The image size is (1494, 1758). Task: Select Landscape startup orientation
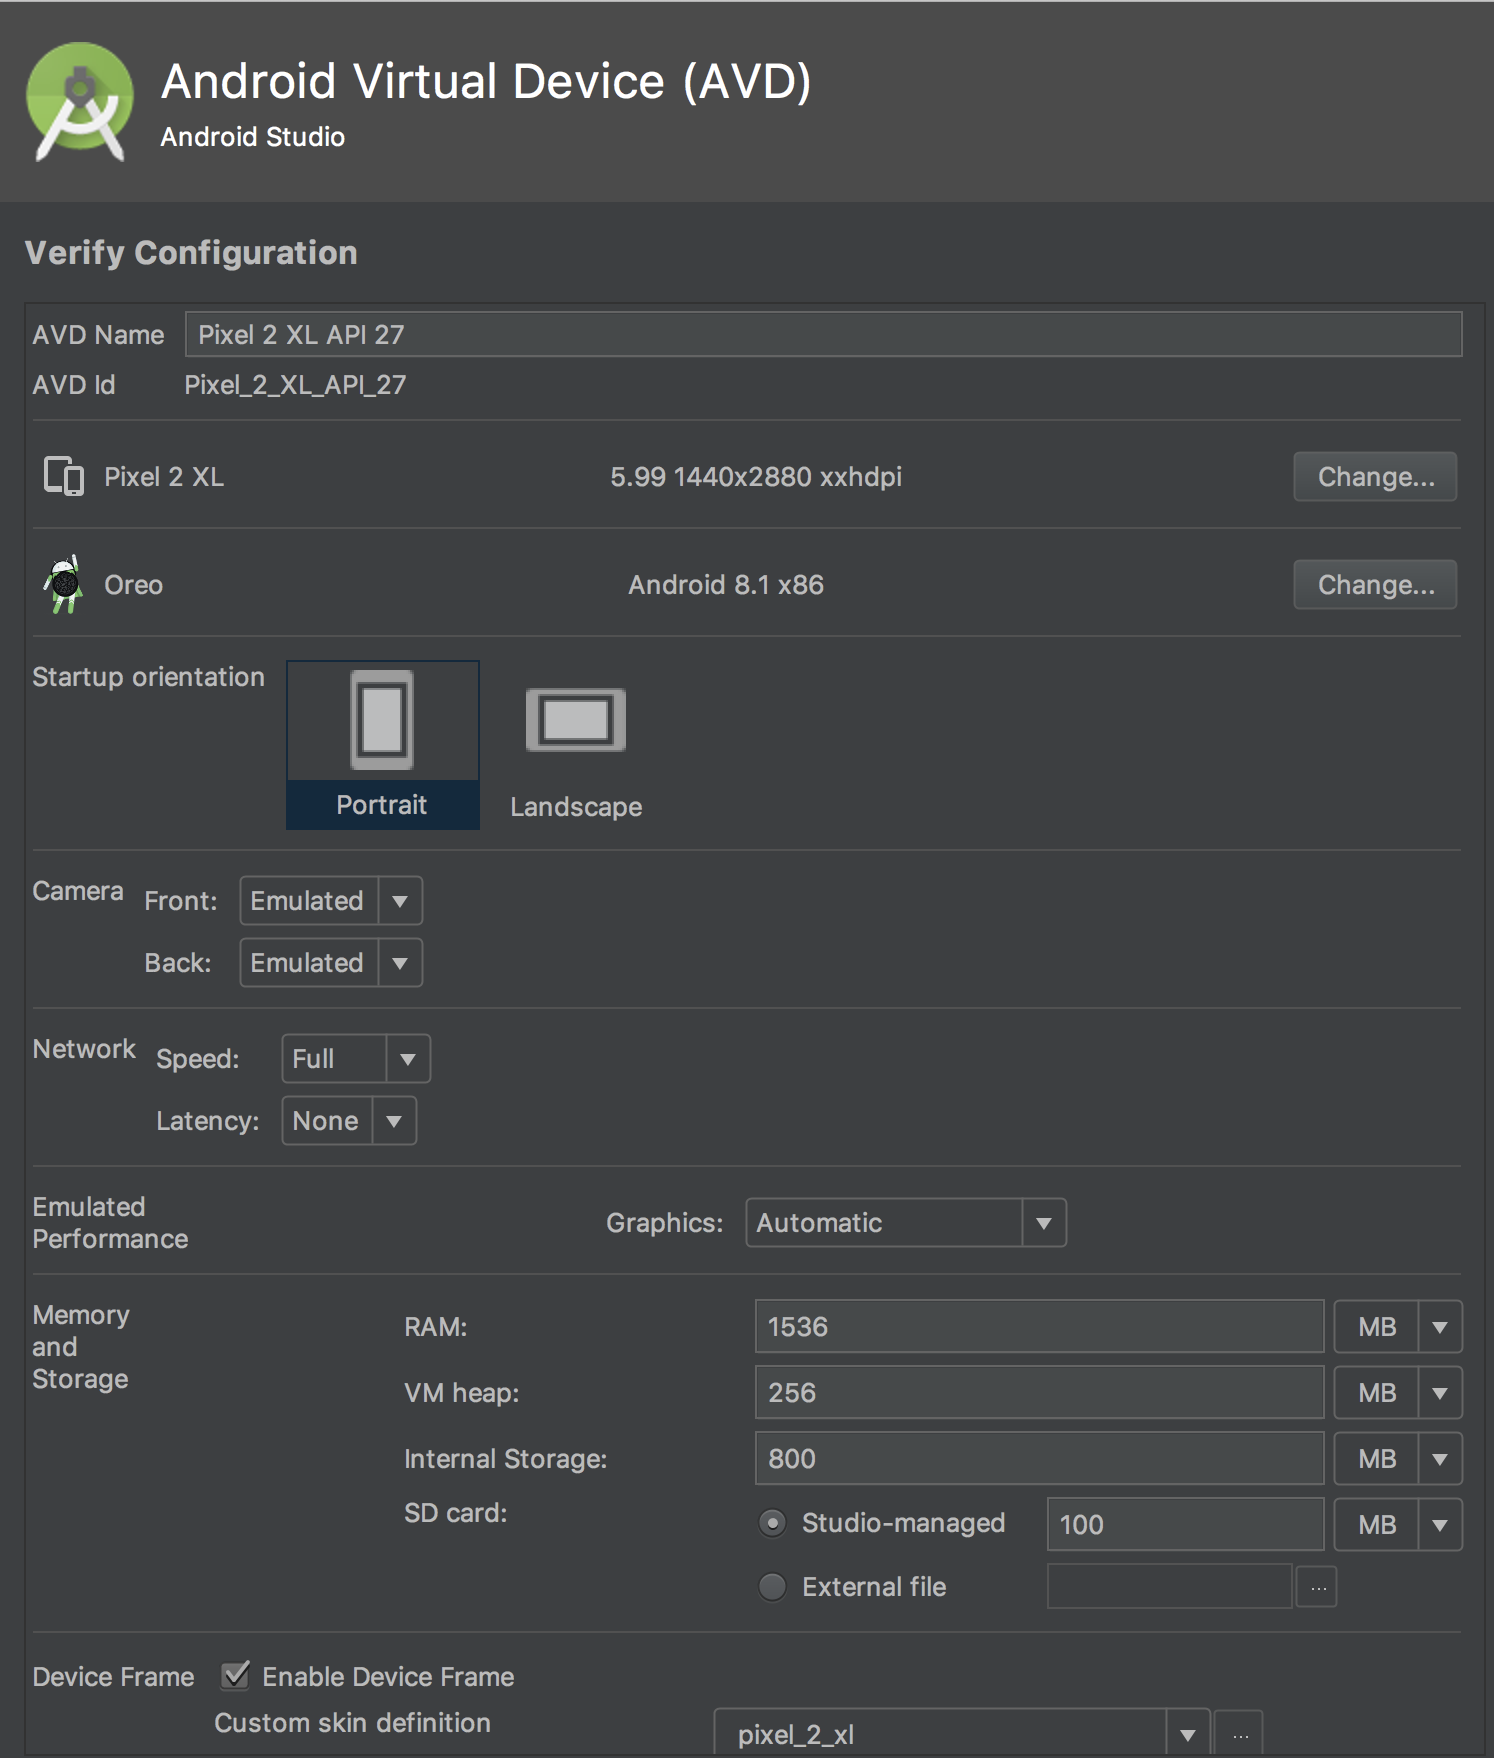576,753
